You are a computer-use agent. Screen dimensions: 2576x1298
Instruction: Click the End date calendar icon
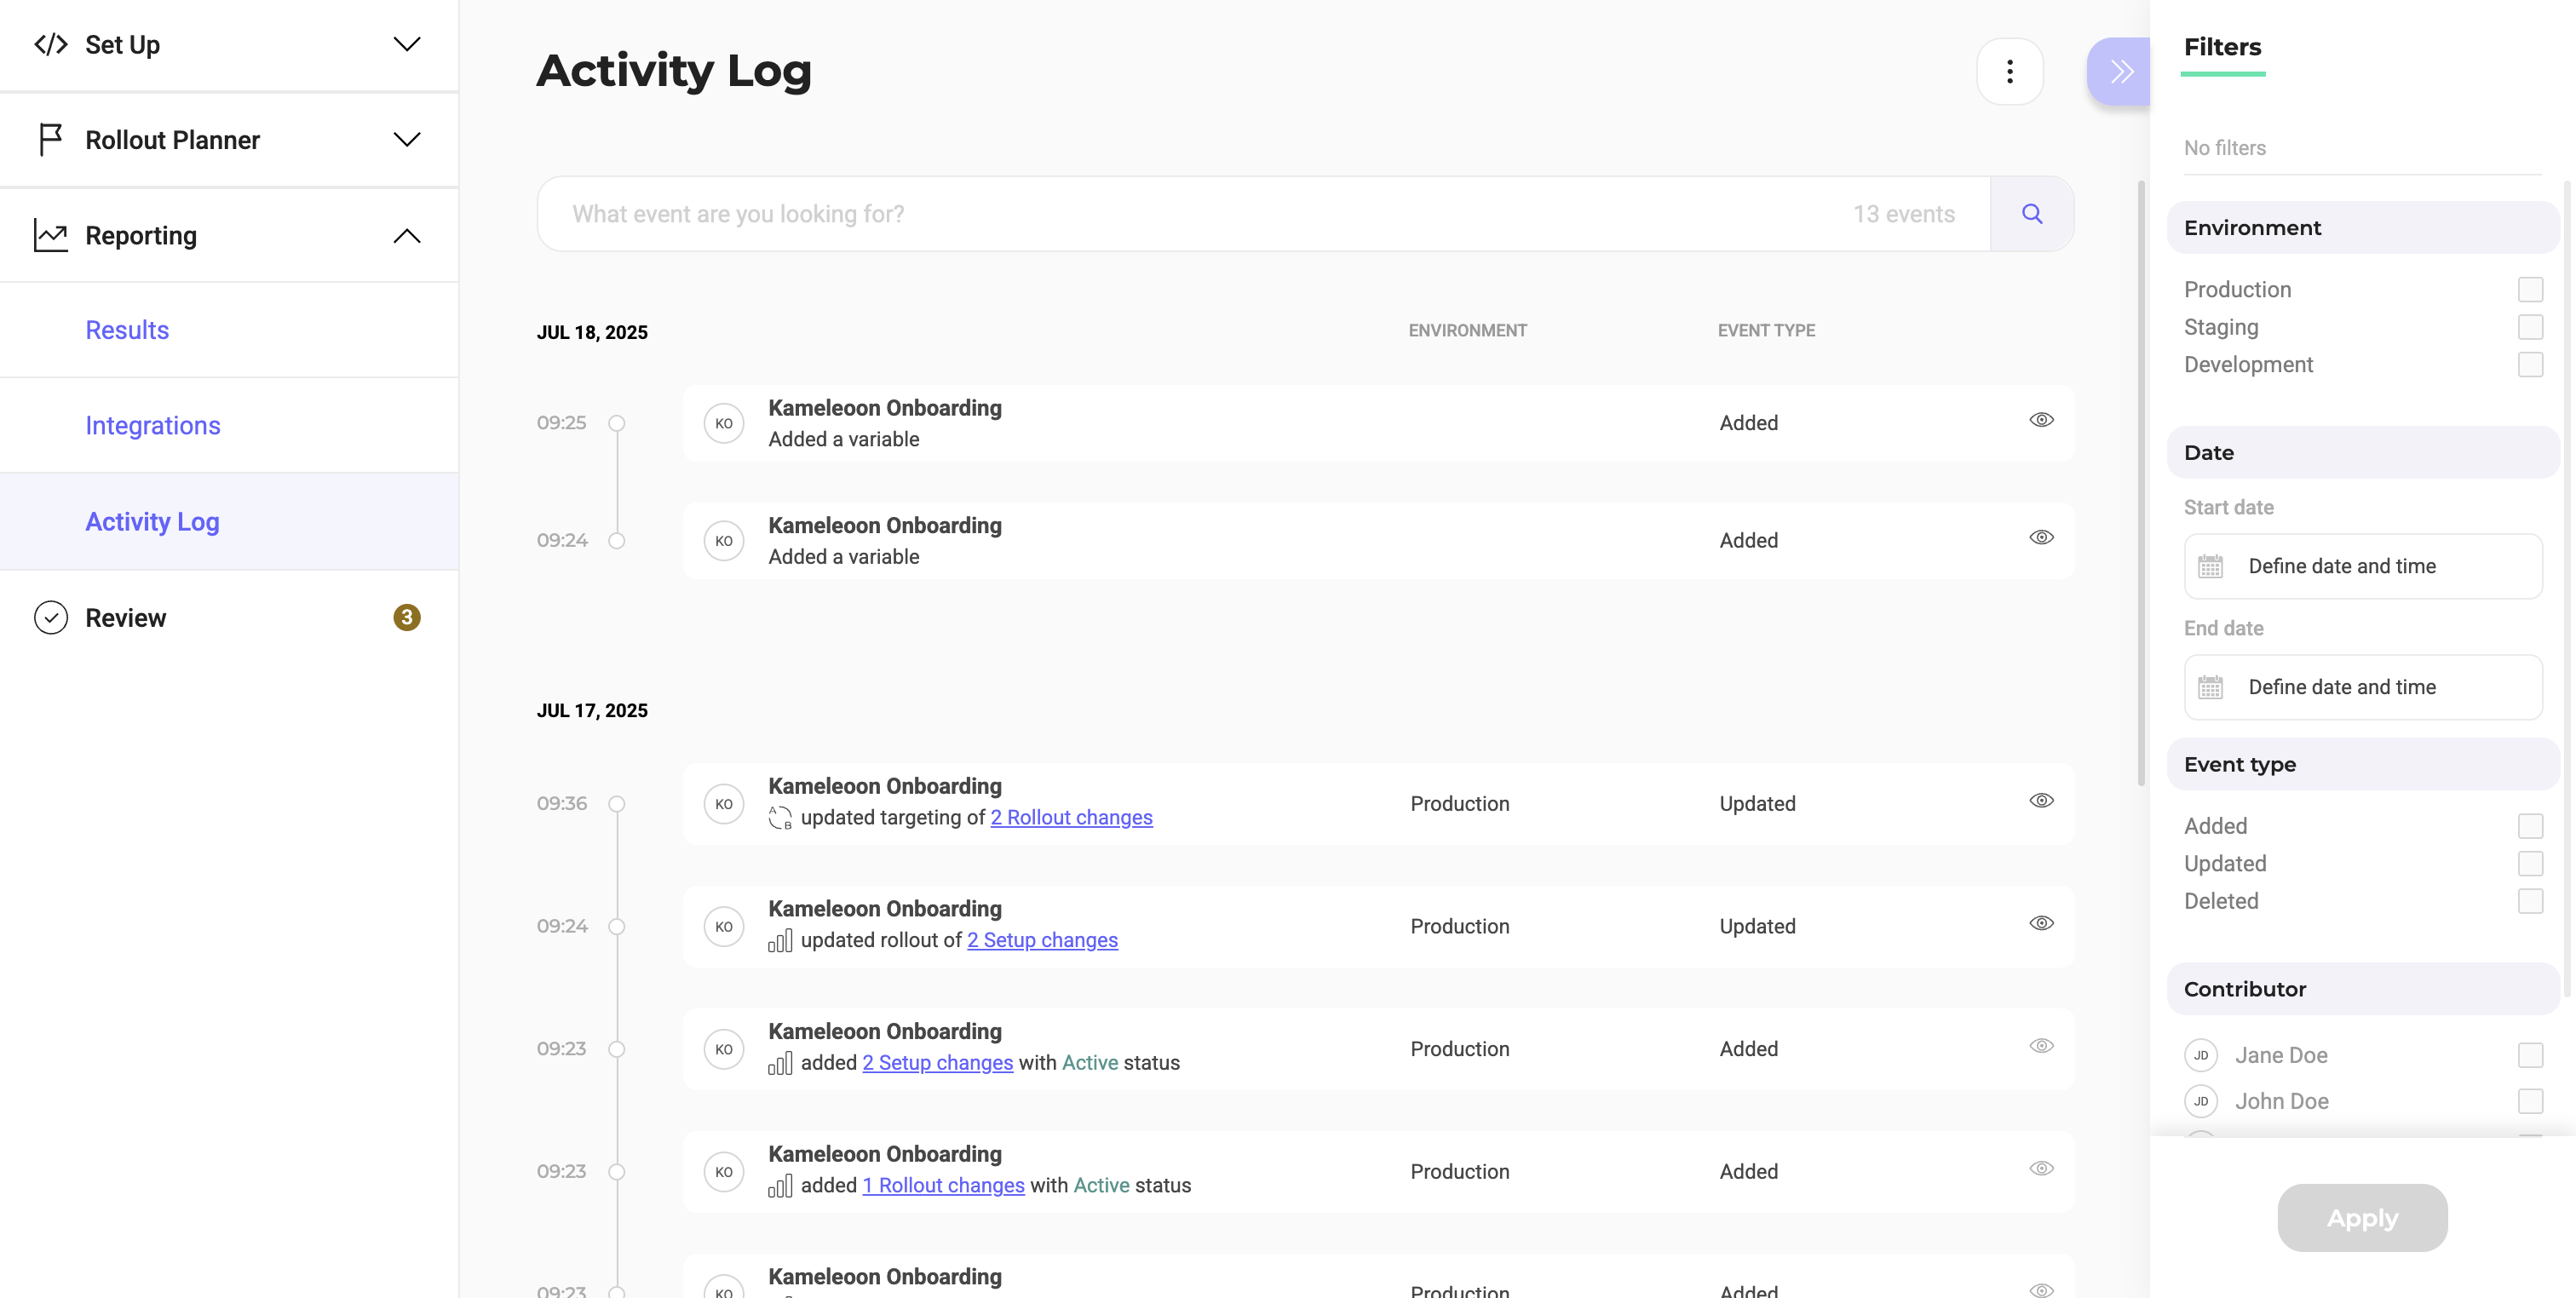[2210, 687]
